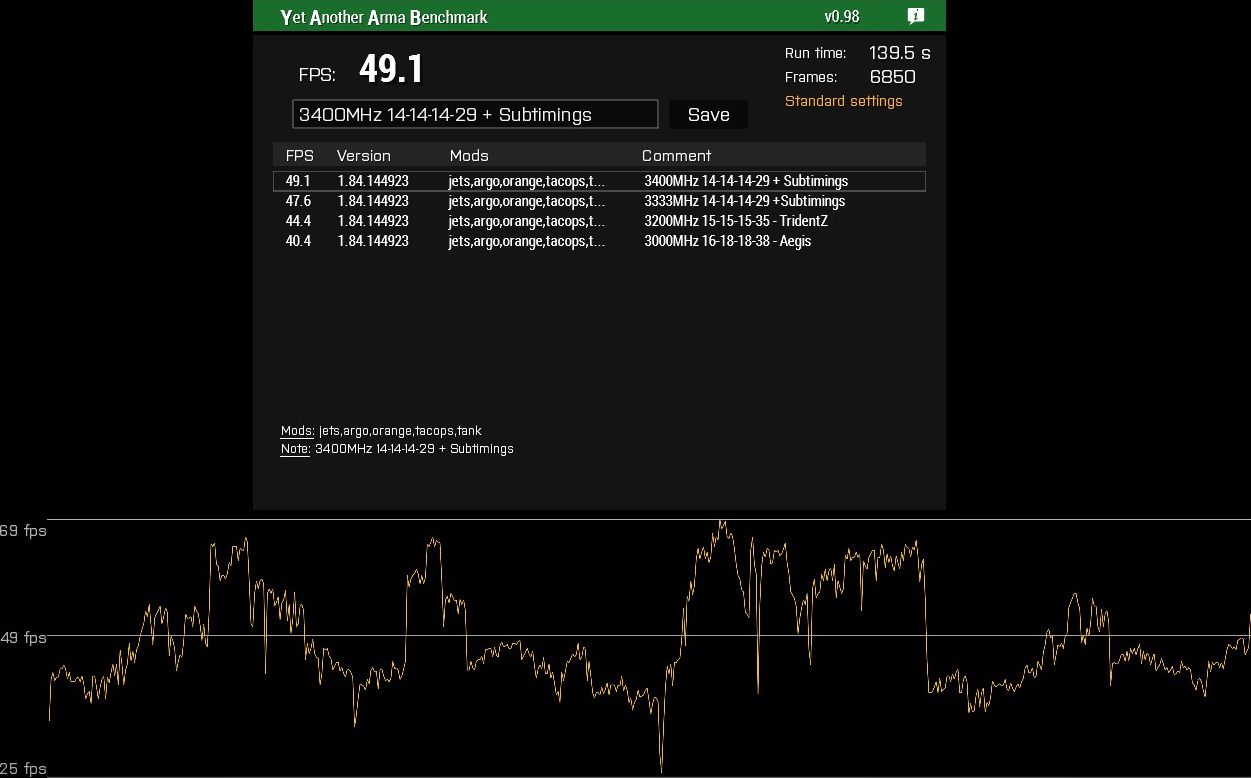The image size is (1251, 778).
Task: Click the Mods label in details section
Action: point(297,431)
